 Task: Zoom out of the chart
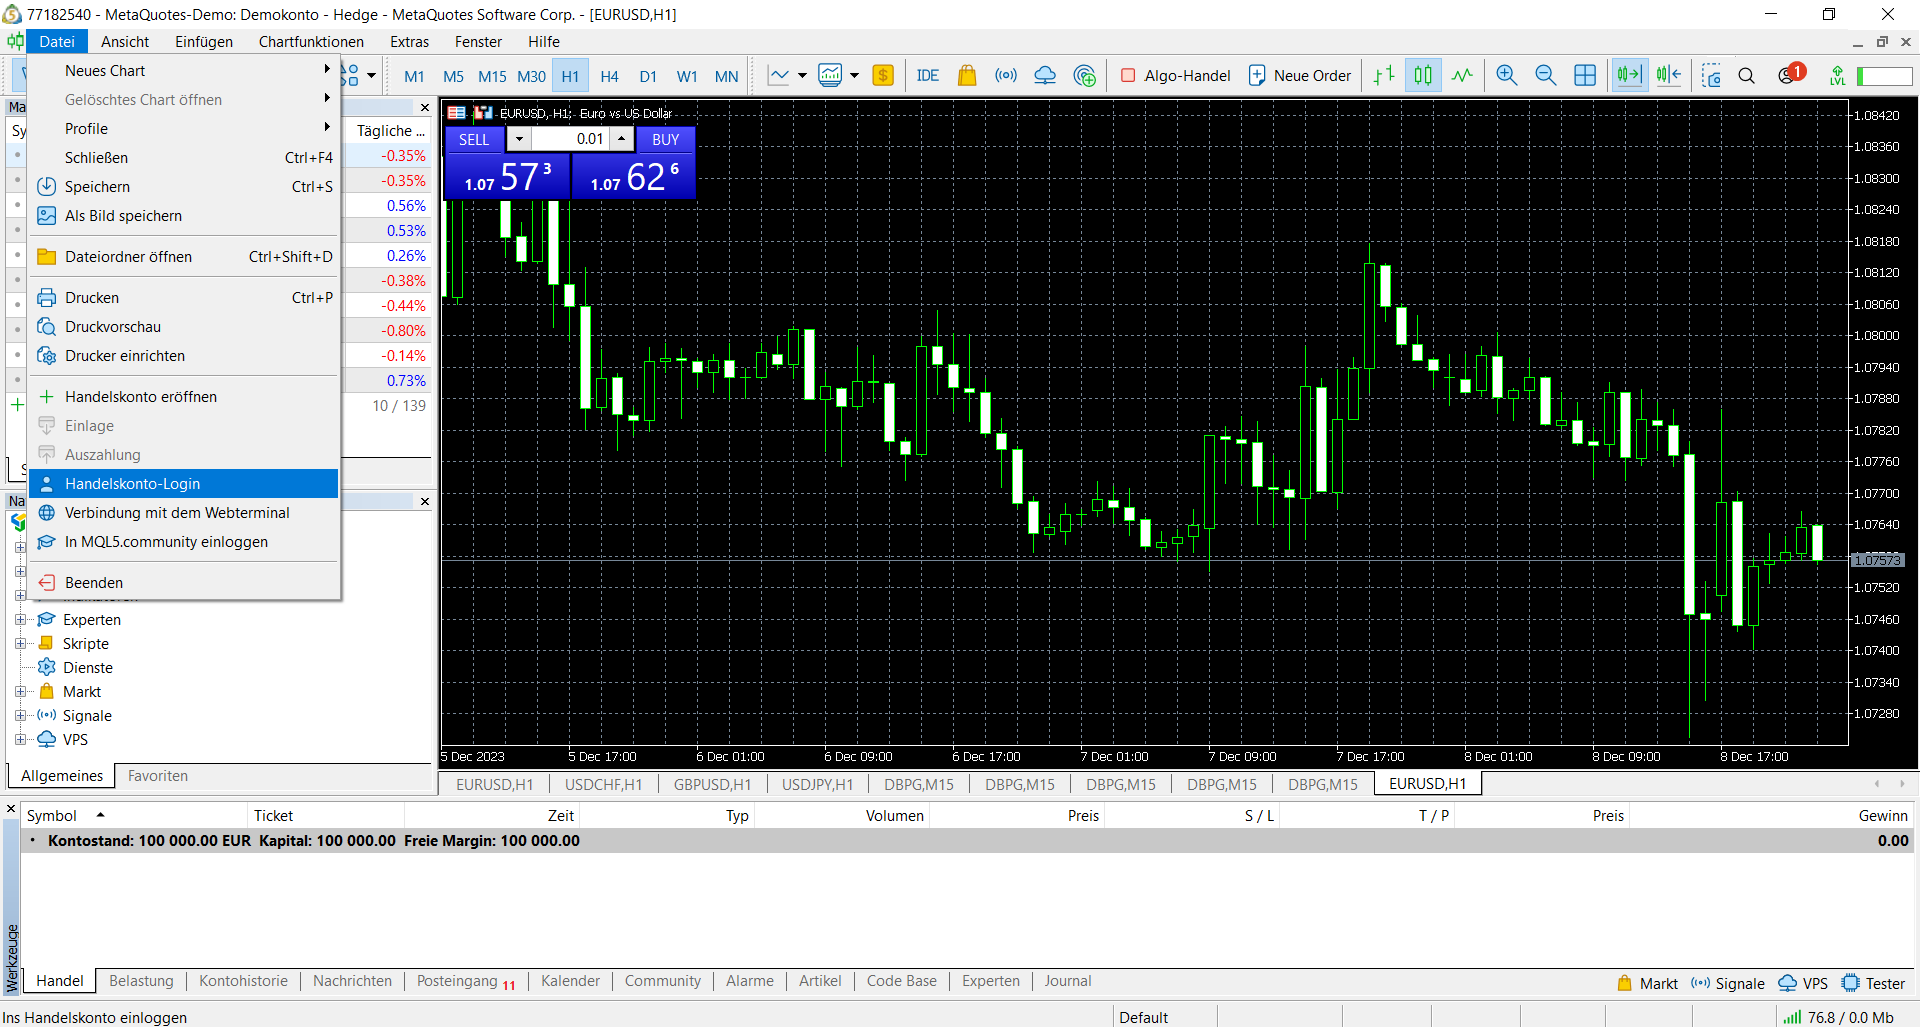click(1546, 76)
